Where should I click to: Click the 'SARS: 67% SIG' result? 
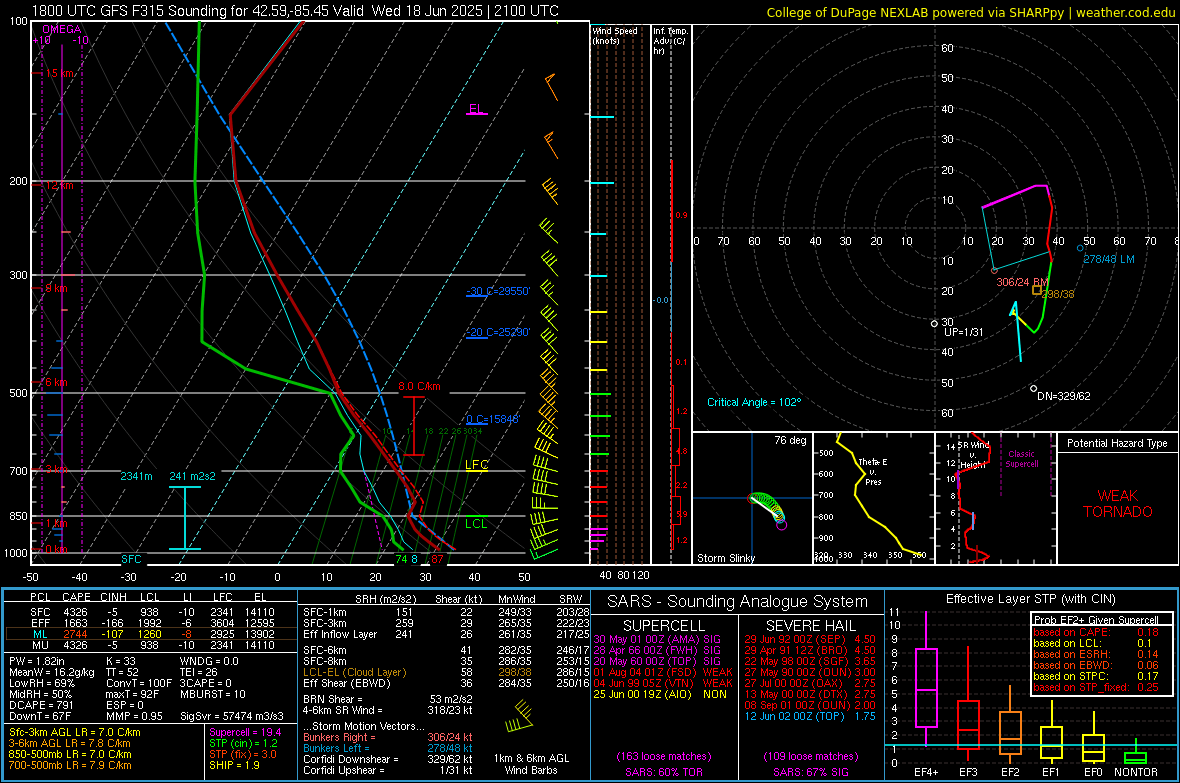click(x=810, y=772)
